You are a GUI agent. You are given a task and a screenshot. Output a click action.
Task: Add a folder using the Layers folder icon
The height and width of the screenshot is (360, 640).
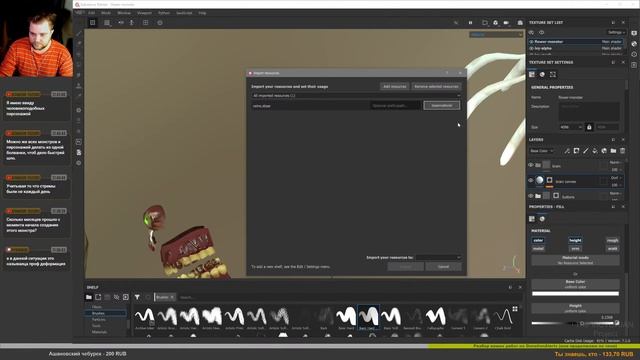(x=613, y=151)
